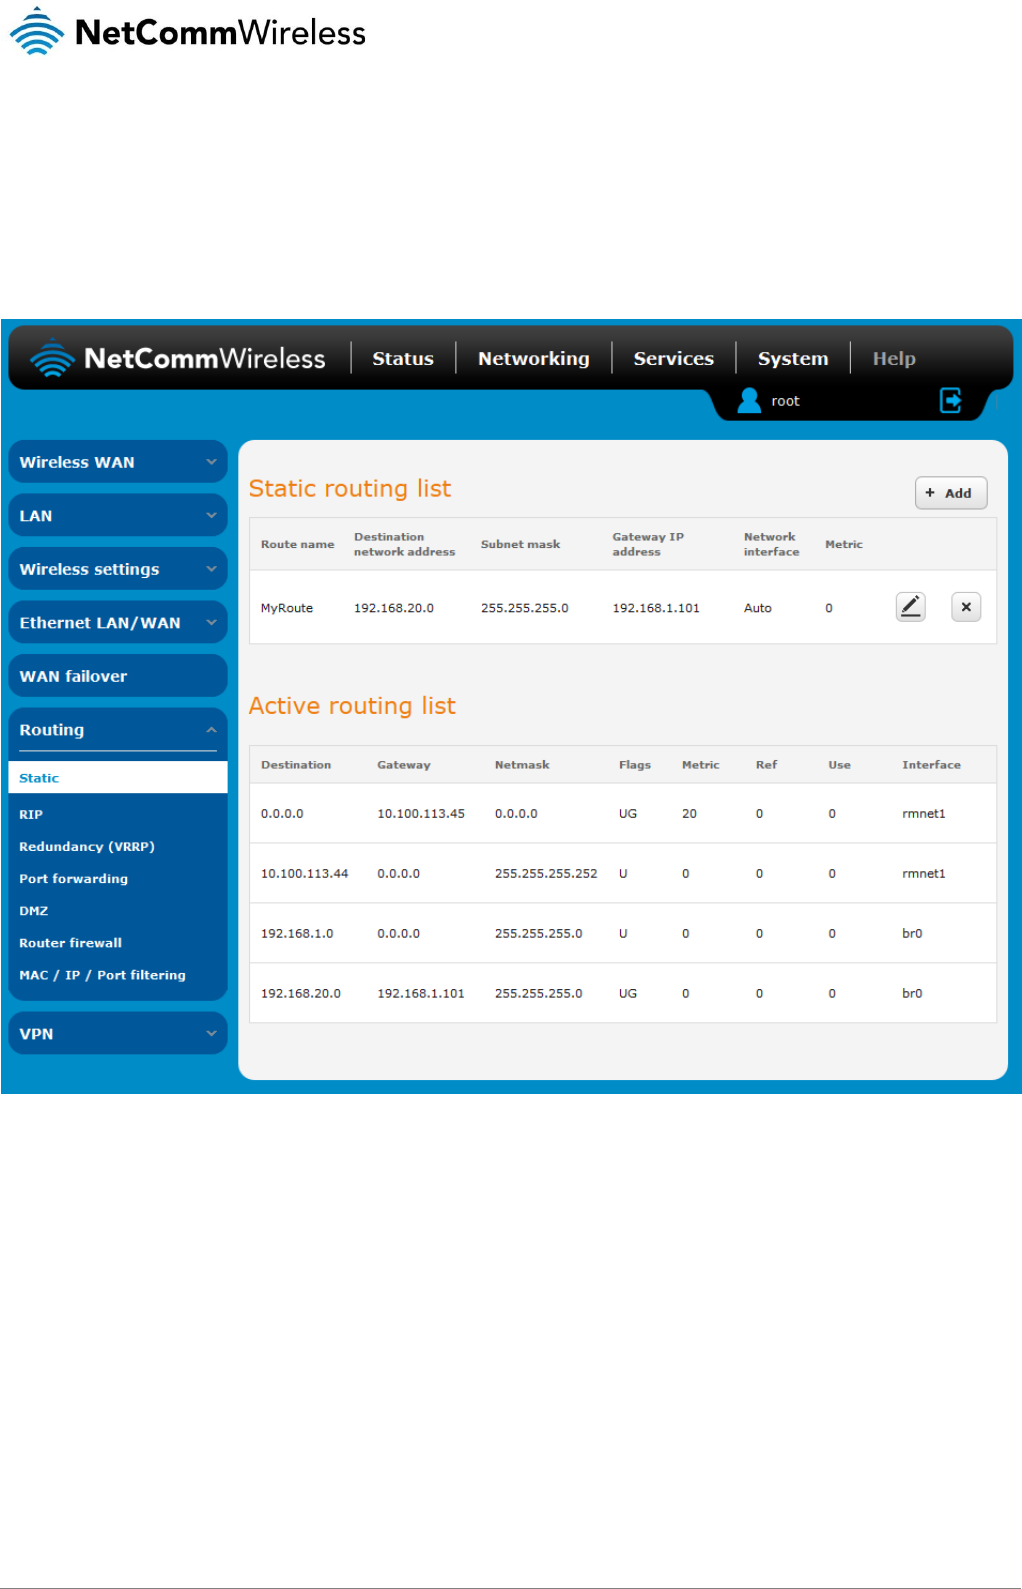Screen dimensions: 1022x1589
Task: Expand the VPN section
Action: coord(118,1034)
